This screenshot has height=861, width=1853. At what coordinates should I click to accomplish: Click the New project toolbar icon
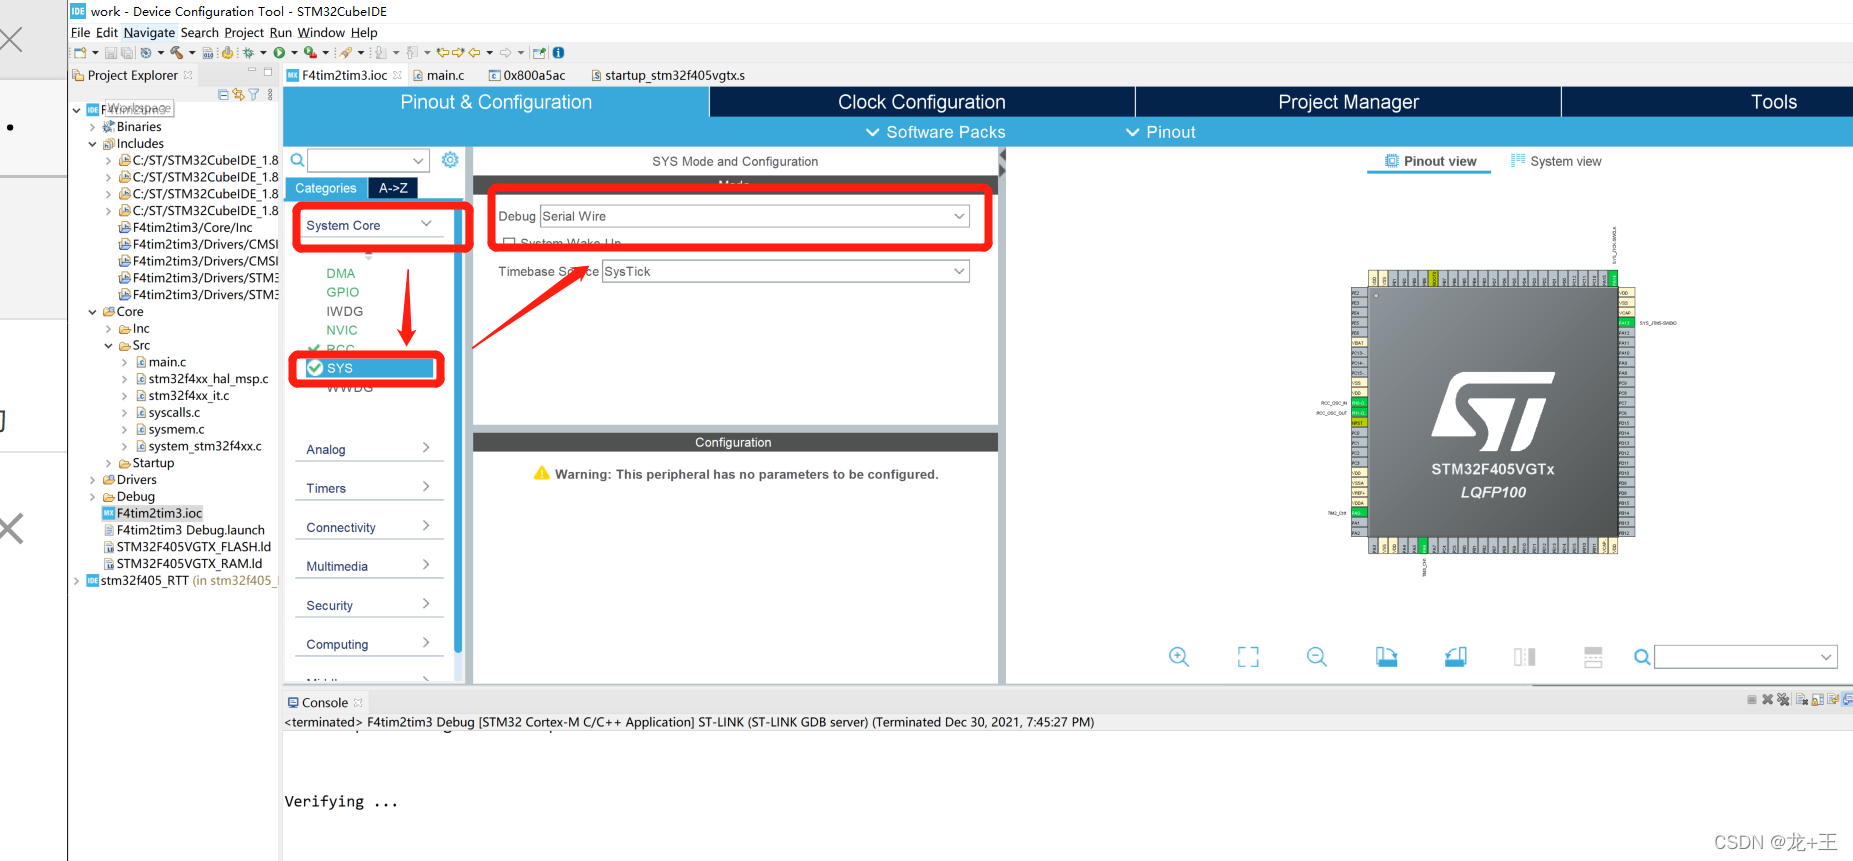[x=79, y=53]
